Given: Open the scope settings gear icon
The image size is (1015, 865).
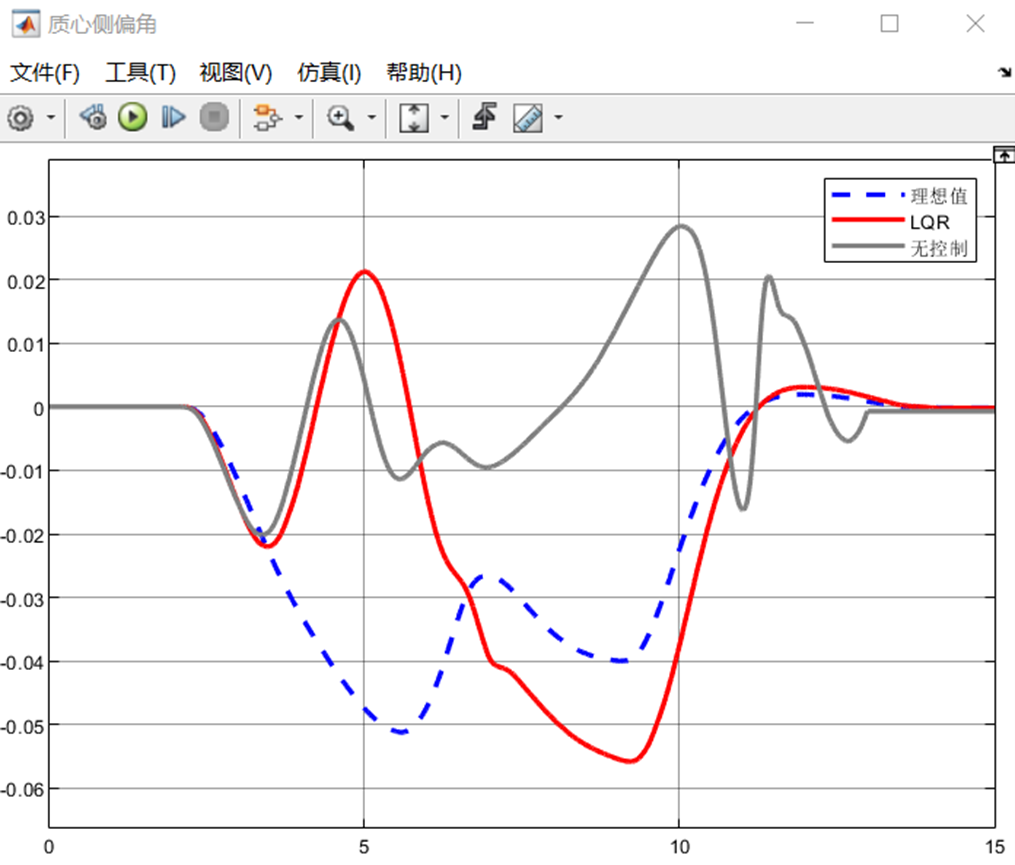Looking at the screenshot, I should coord(20,117).
